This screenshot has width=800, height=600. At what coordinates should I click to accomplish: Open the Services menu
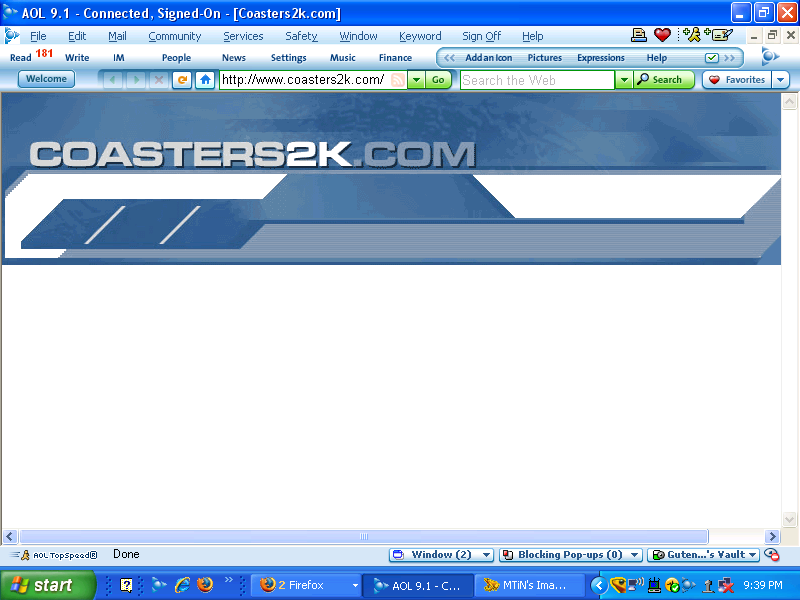[x=243, y=36]
